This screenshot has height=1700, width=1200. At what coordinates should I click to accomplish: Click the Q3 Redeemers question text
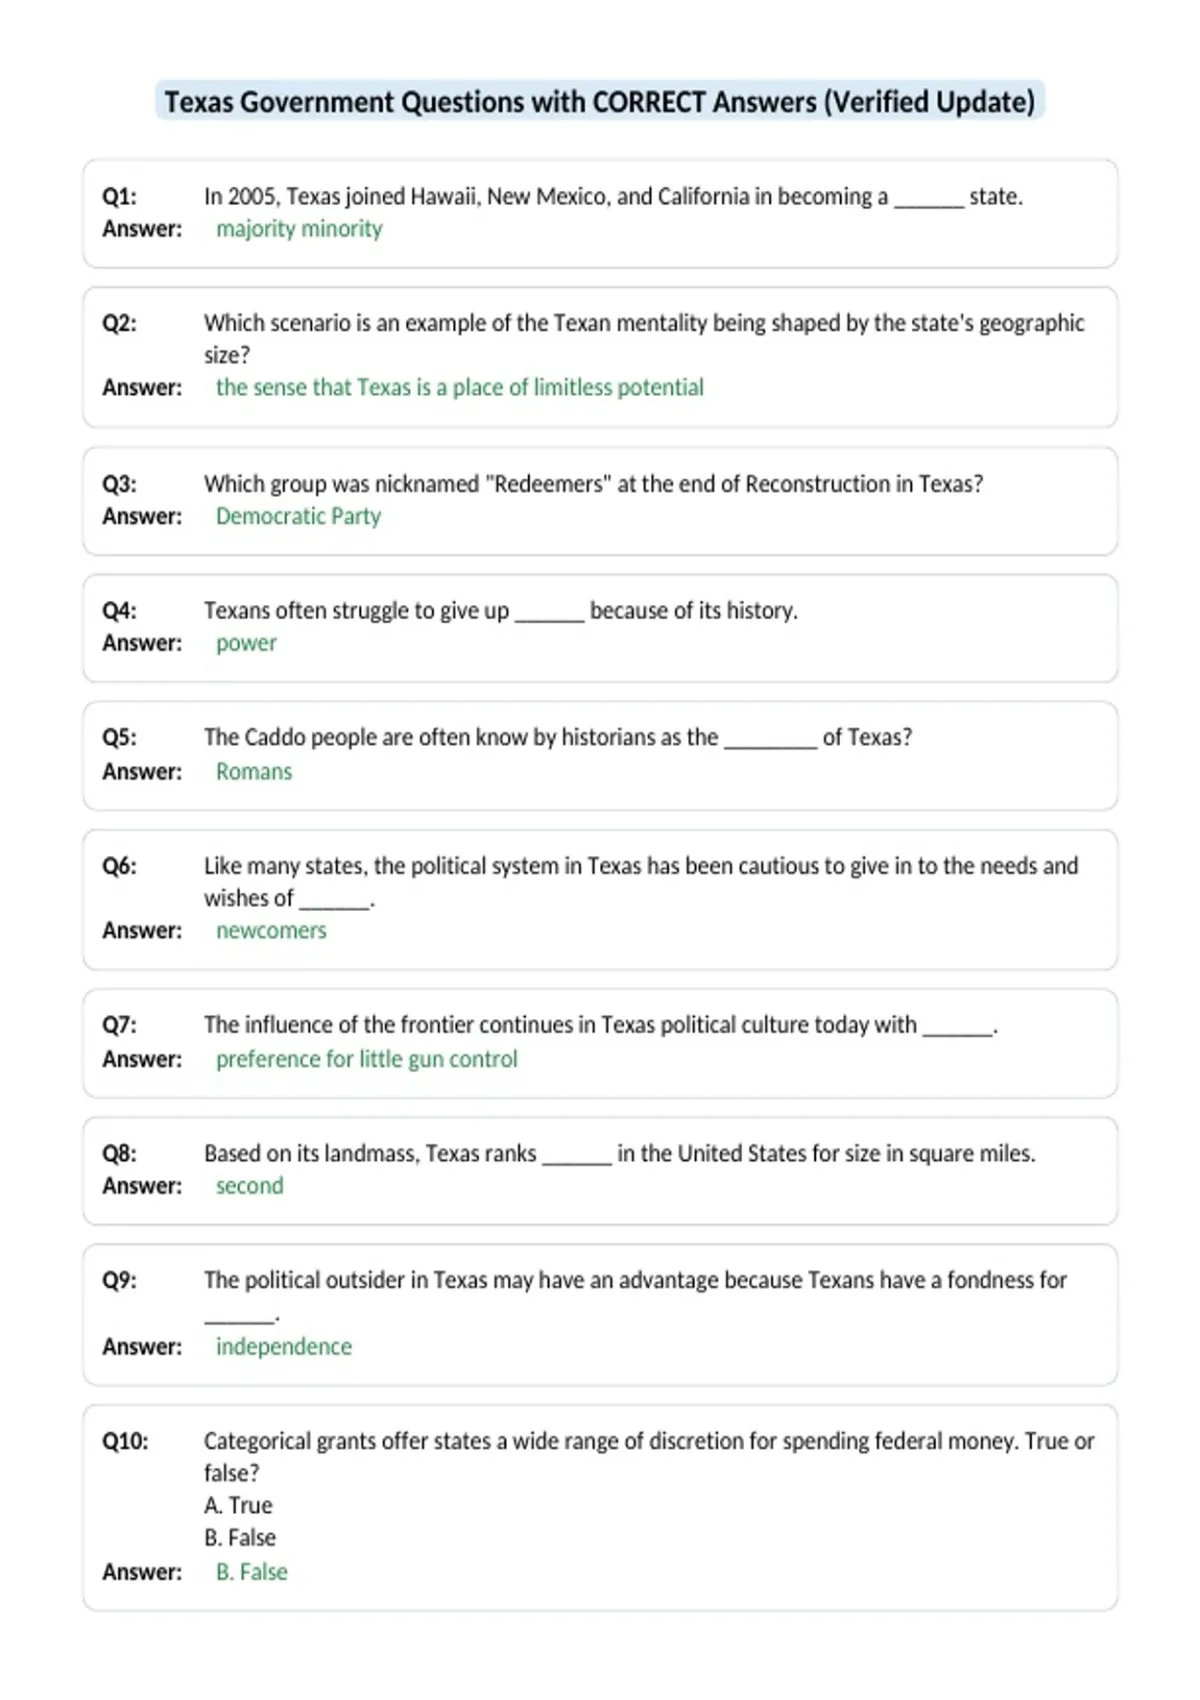593,484
